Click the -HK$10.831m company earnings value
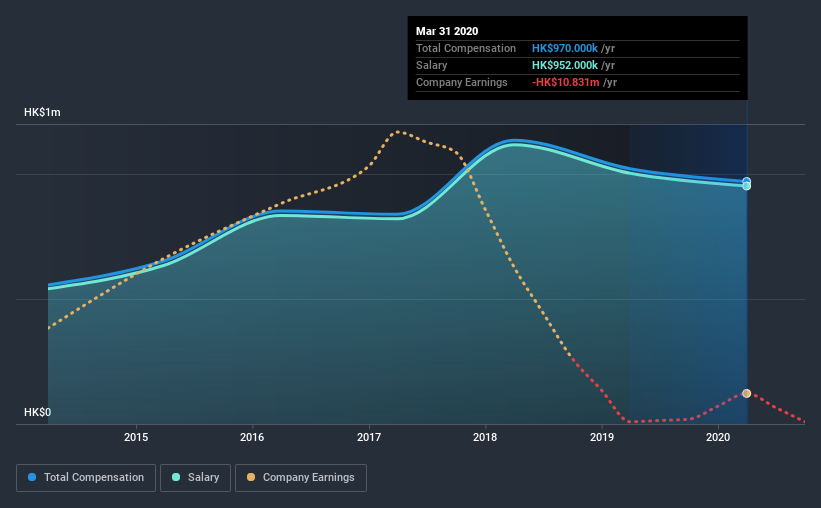 565,82
